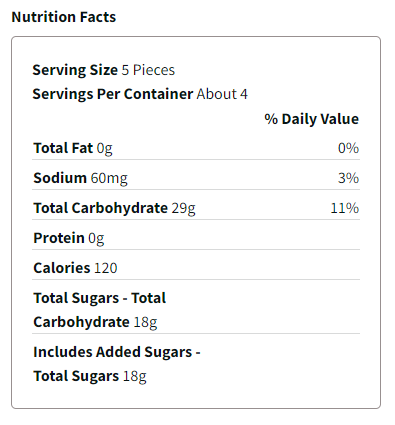The width and height of the screenshot is (395, 425).
Task: Click the Carbohydrate 18g line
Action: click(x=95, y=322)
